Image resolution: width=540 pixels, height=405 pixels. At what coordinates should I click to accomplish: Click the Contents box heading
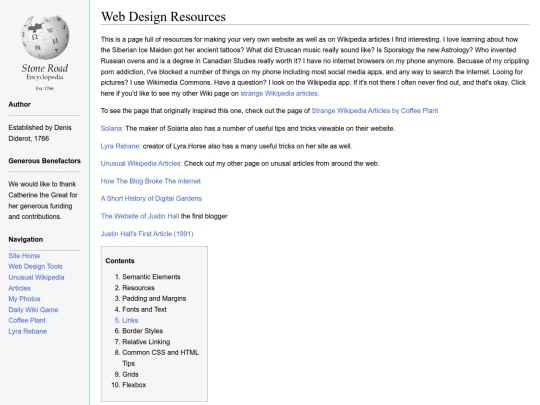(120, 261)
